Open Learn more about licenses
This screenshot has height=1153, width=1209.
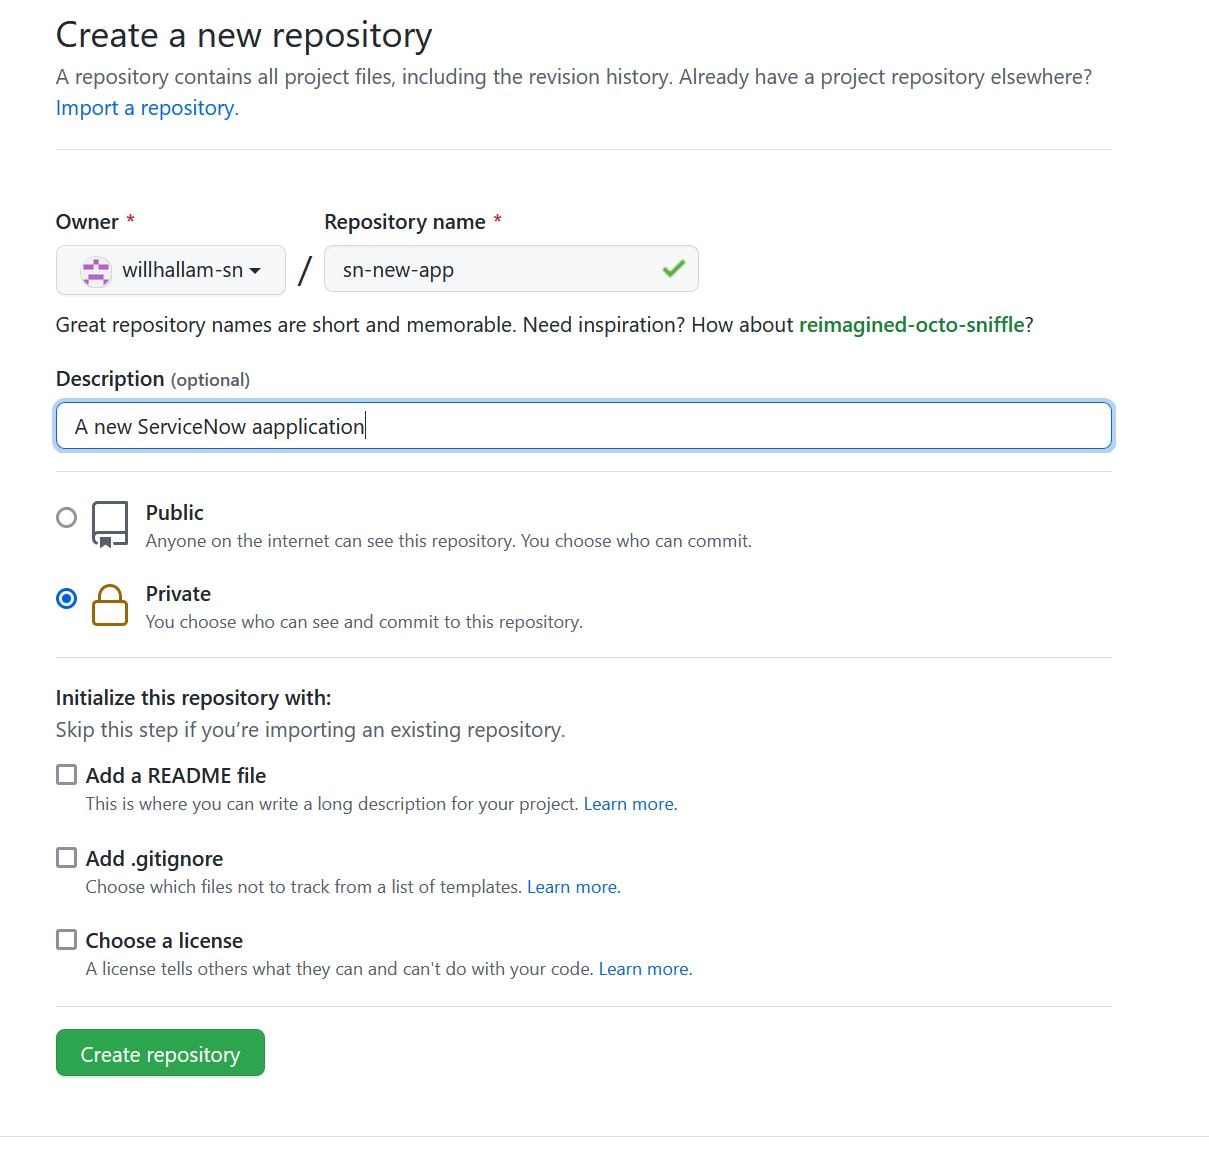[643, 968]
